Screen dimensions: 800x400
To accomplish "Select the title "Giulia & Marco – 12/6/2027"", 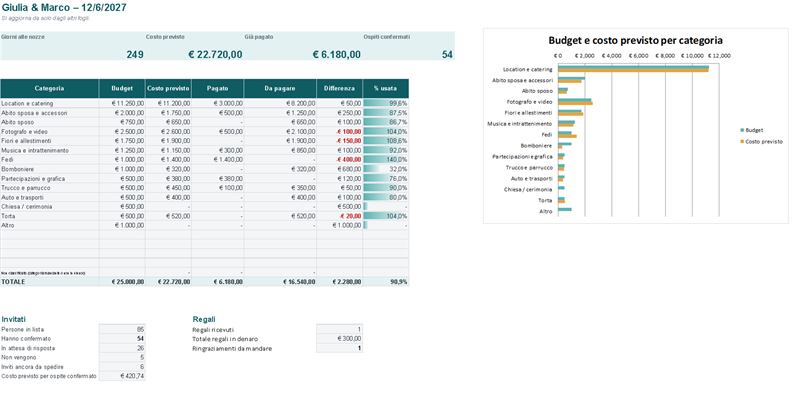I will (x=64, y=8).
